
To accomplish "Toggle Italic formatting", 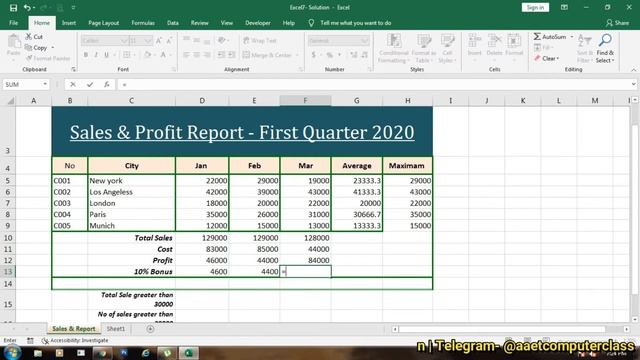I will 96,55.
